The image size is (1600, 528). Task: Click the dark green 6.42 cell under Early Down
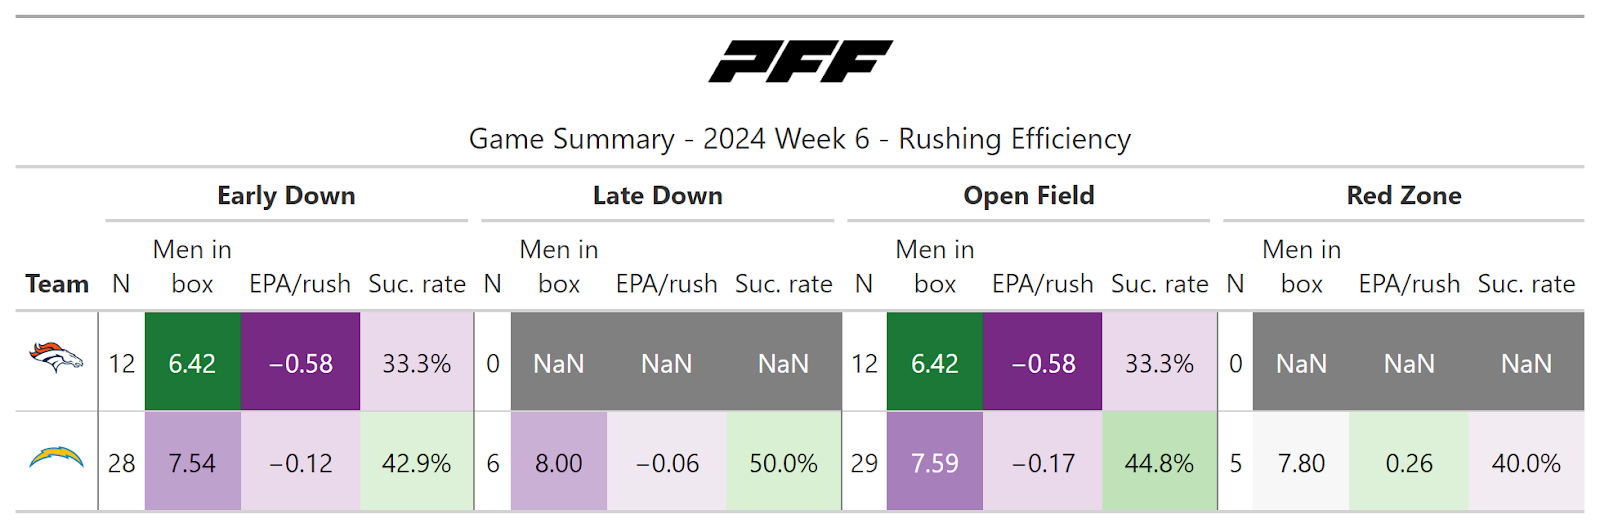(192, 363)
